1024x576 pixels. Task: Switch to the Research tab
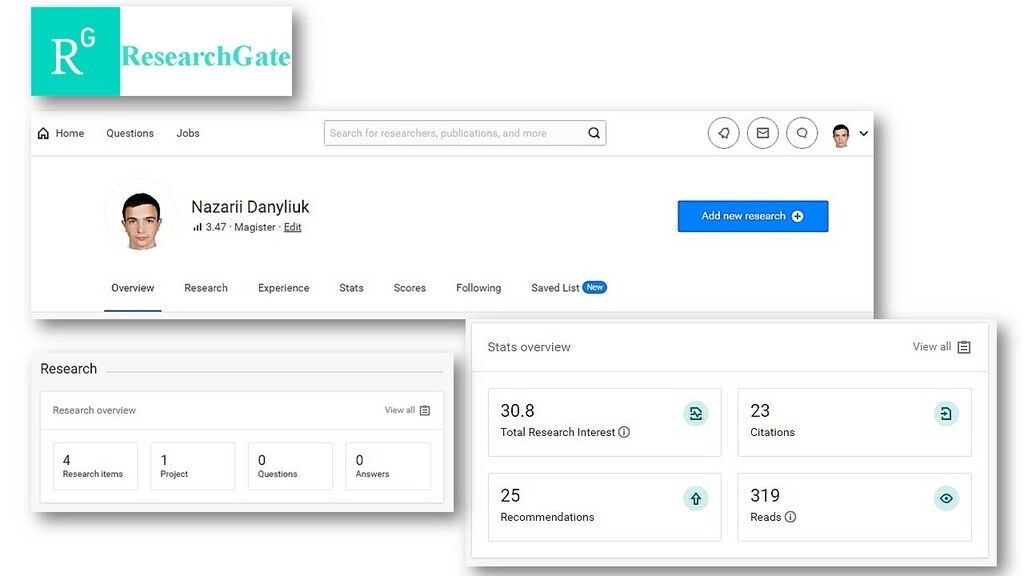coord(206,288)
